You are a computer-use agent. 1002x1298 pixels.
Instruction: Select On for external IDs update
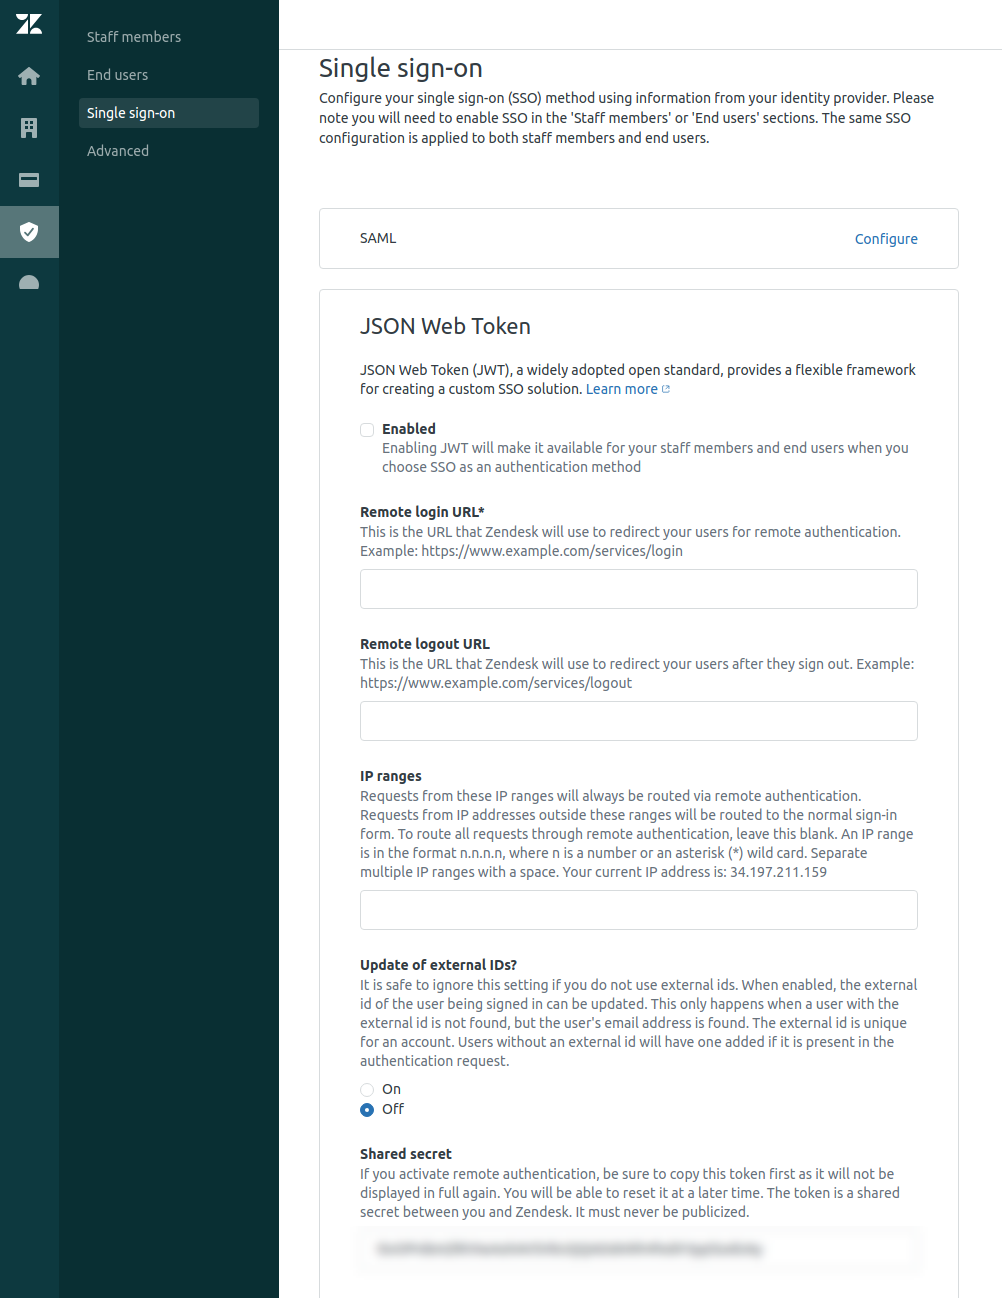click(367, 1090)
